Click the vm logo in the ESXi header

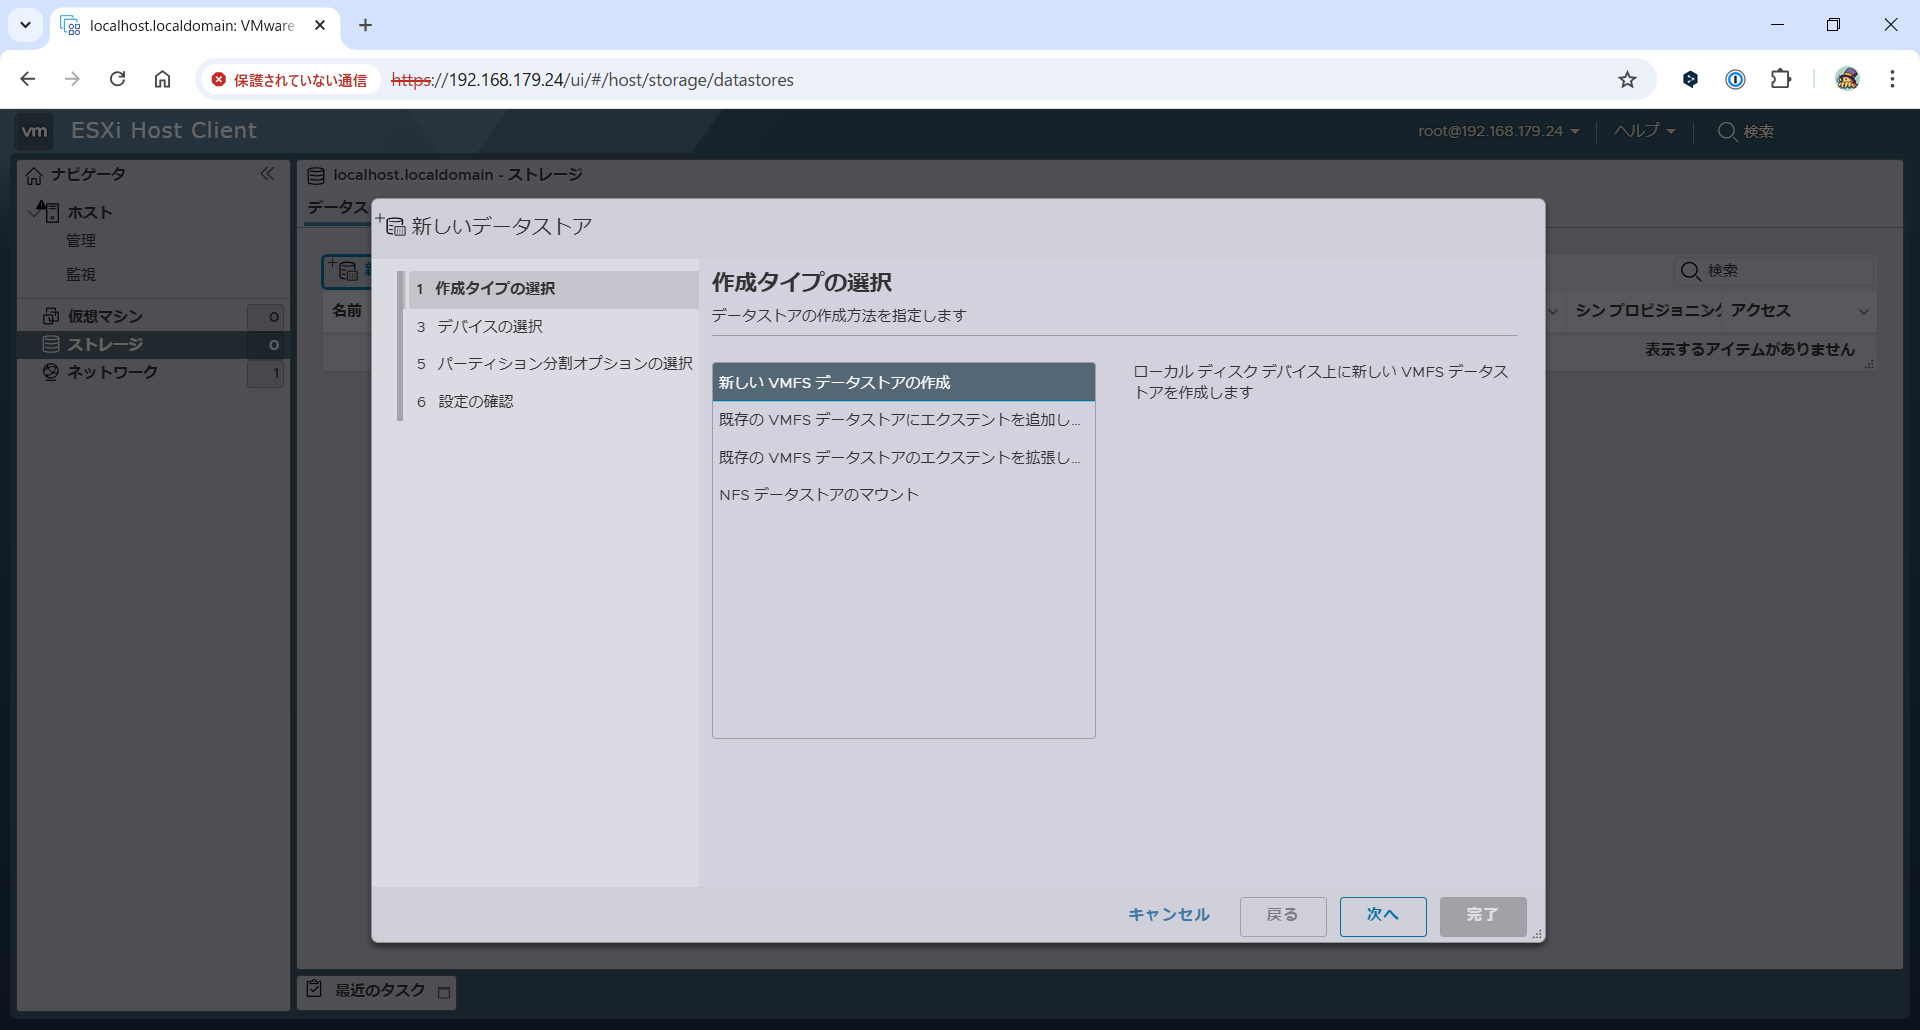35,131
